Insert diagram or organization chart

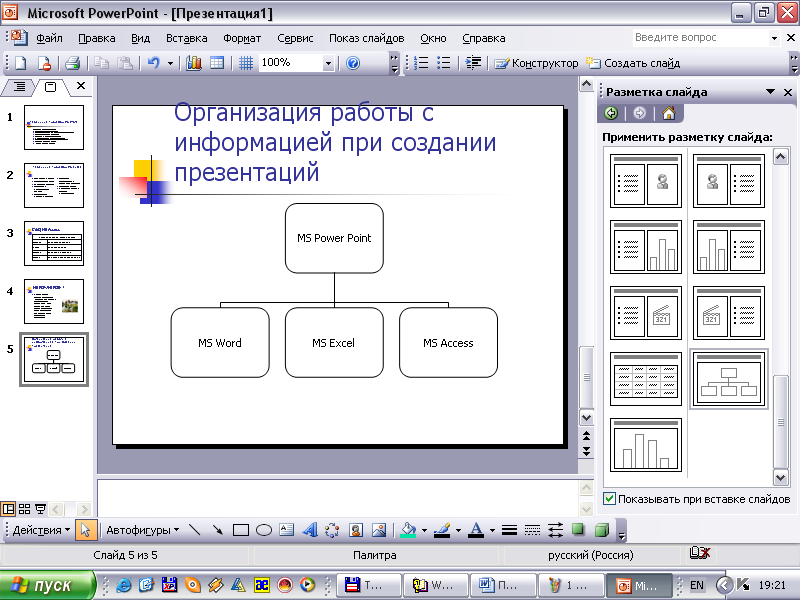click(x=332, y=530)
